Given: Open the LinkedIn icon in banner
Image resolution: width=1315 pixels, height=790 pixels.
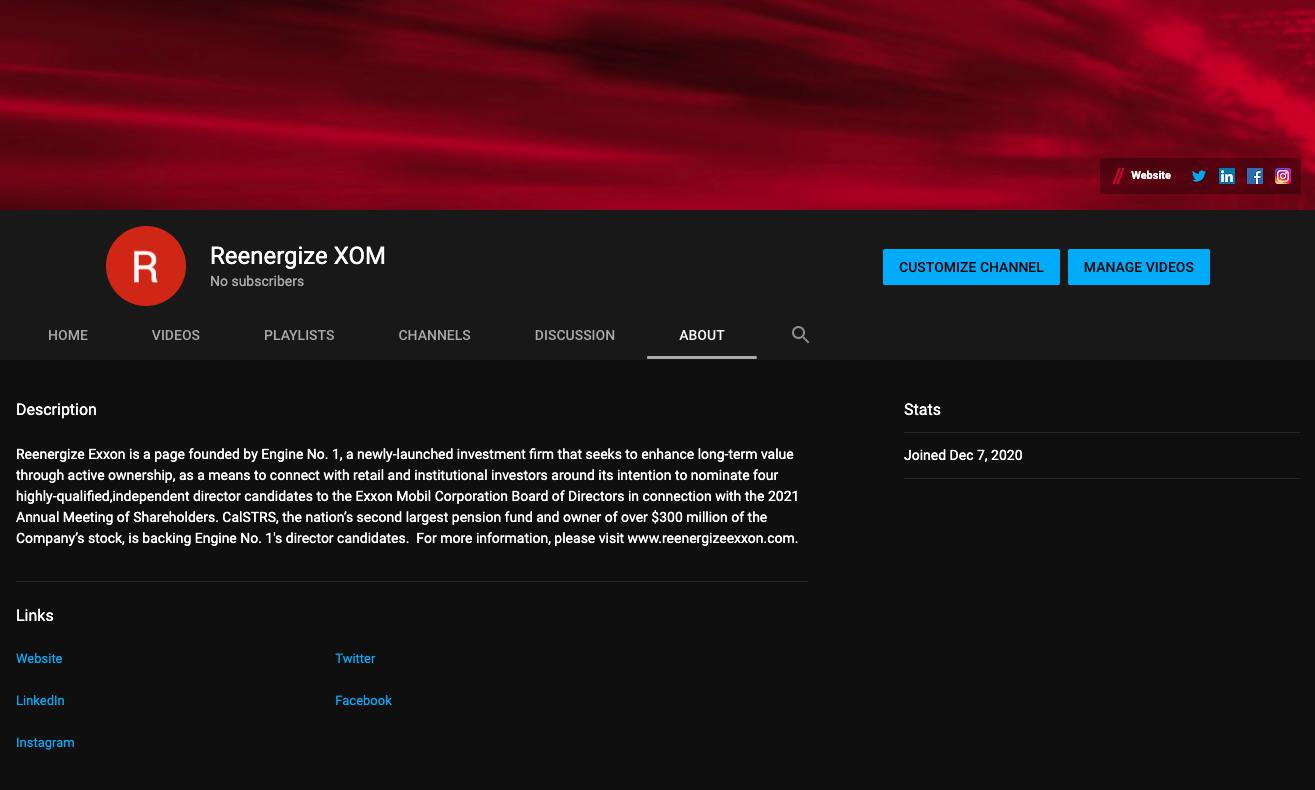Looking at the screenshot, I should pos(1226,176).
